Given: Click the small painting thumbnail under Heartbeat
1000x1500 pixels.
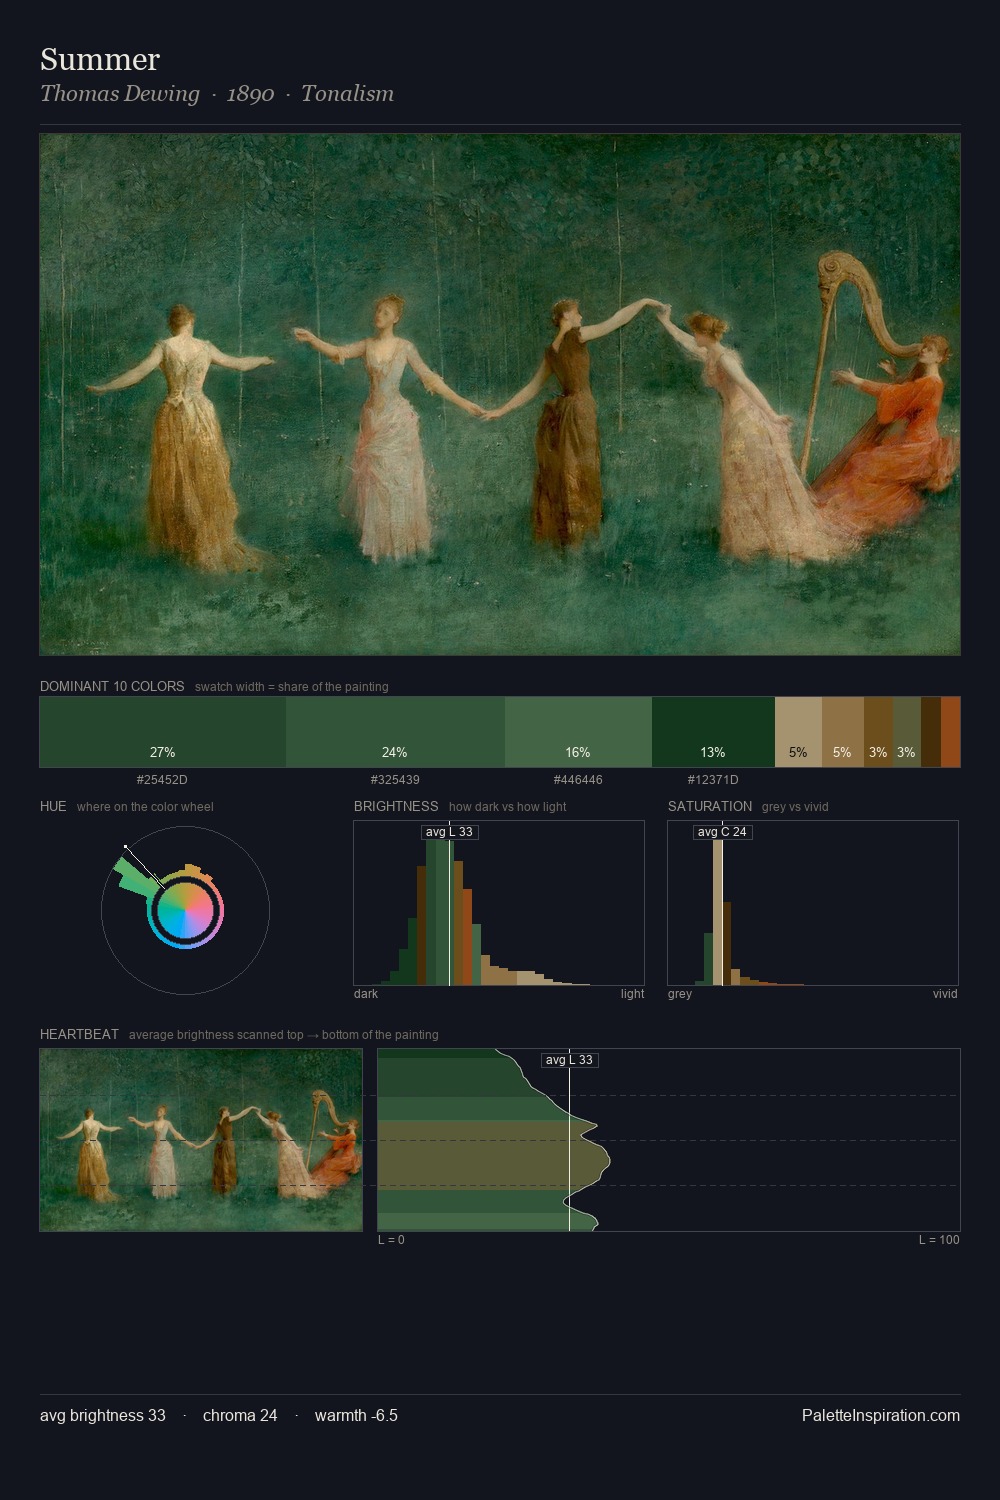Looking at the screenshot, I should click(201, 1140).
